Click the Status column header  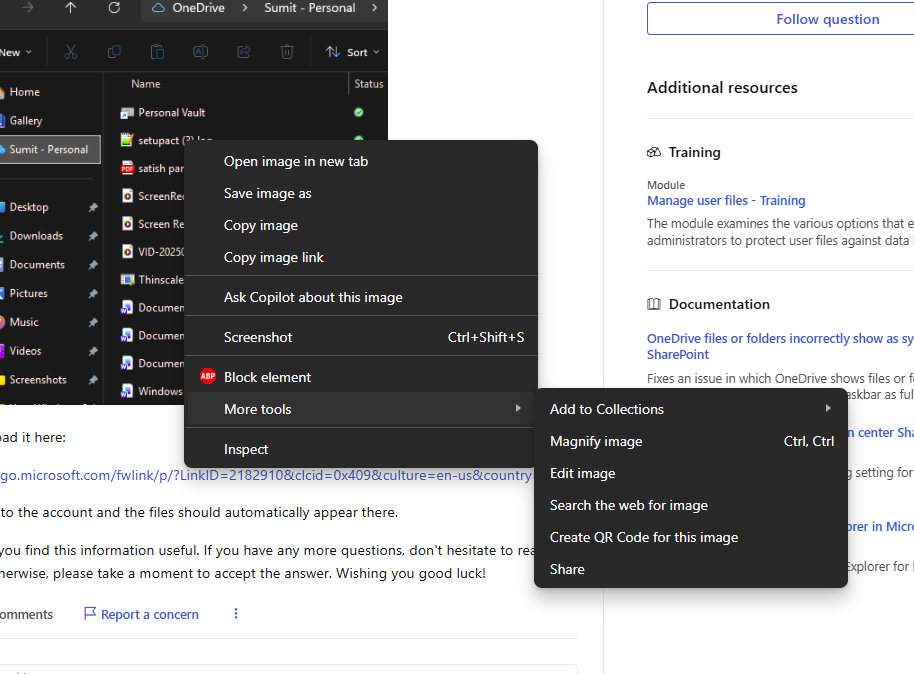pos(368,84)
